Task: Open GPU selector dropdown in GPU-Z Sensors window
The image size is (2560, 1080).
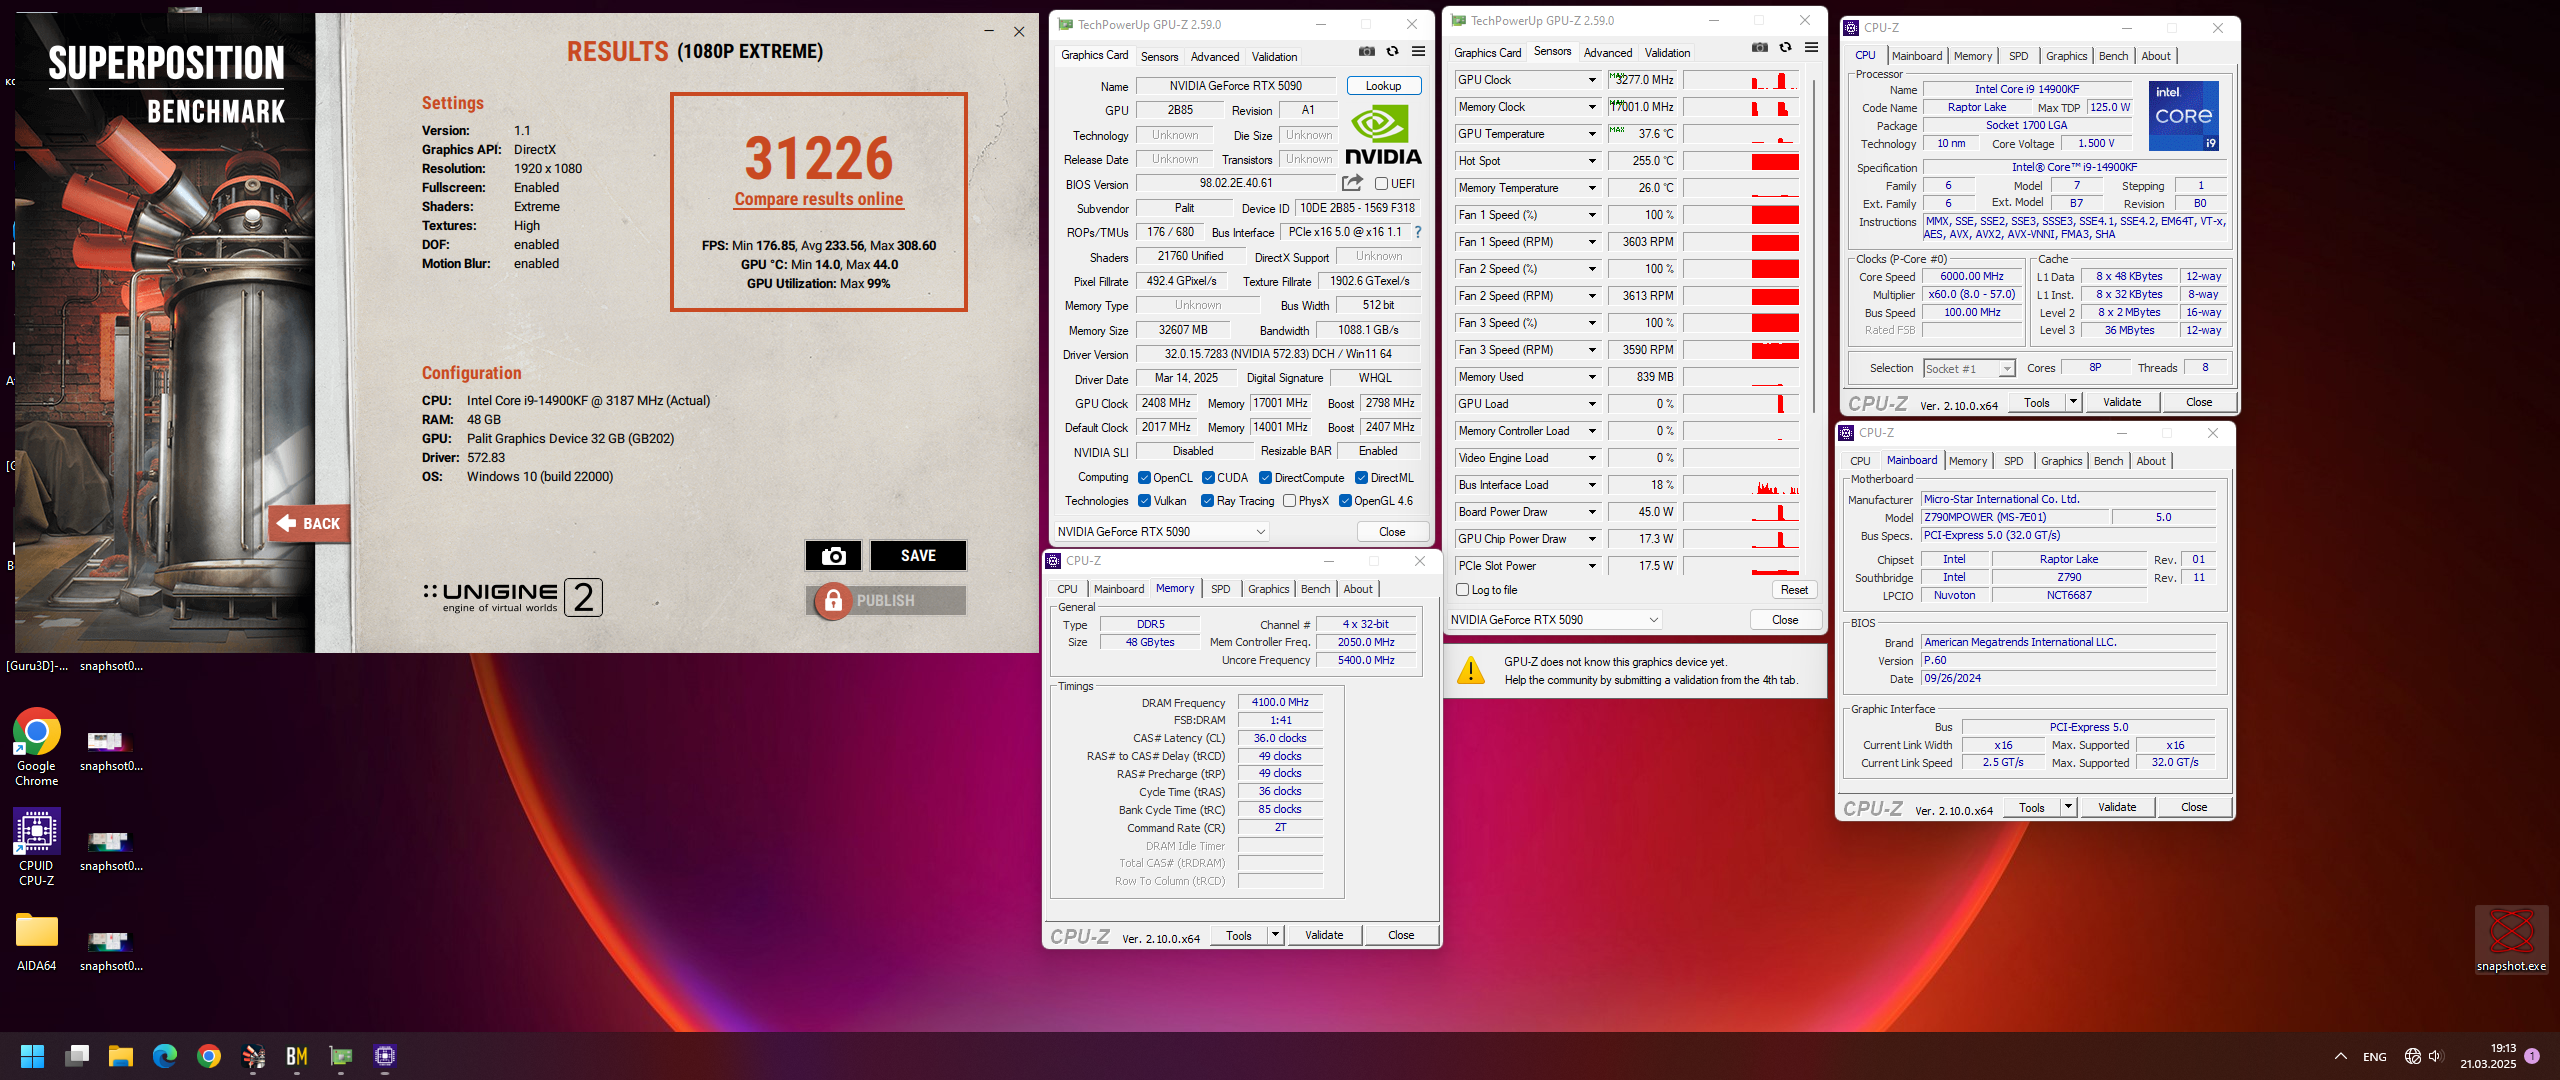Action: tap(1555, 620)
